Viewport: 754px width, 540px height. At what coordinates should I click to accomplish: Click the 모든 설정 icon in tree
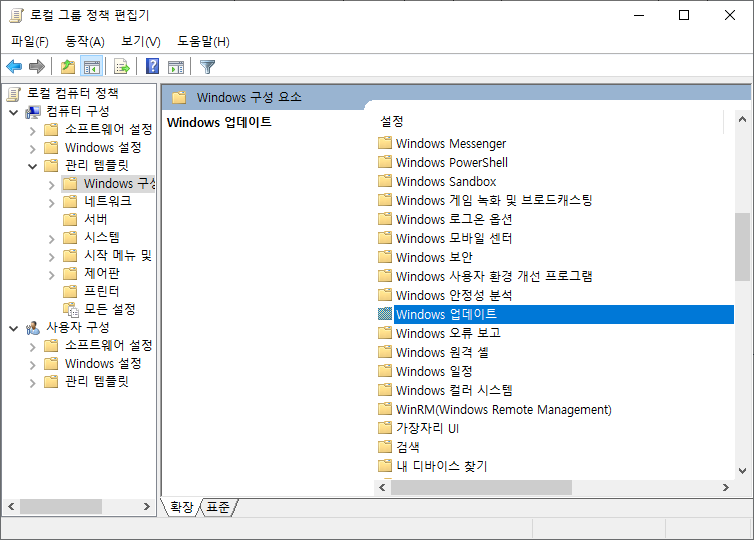71,310
